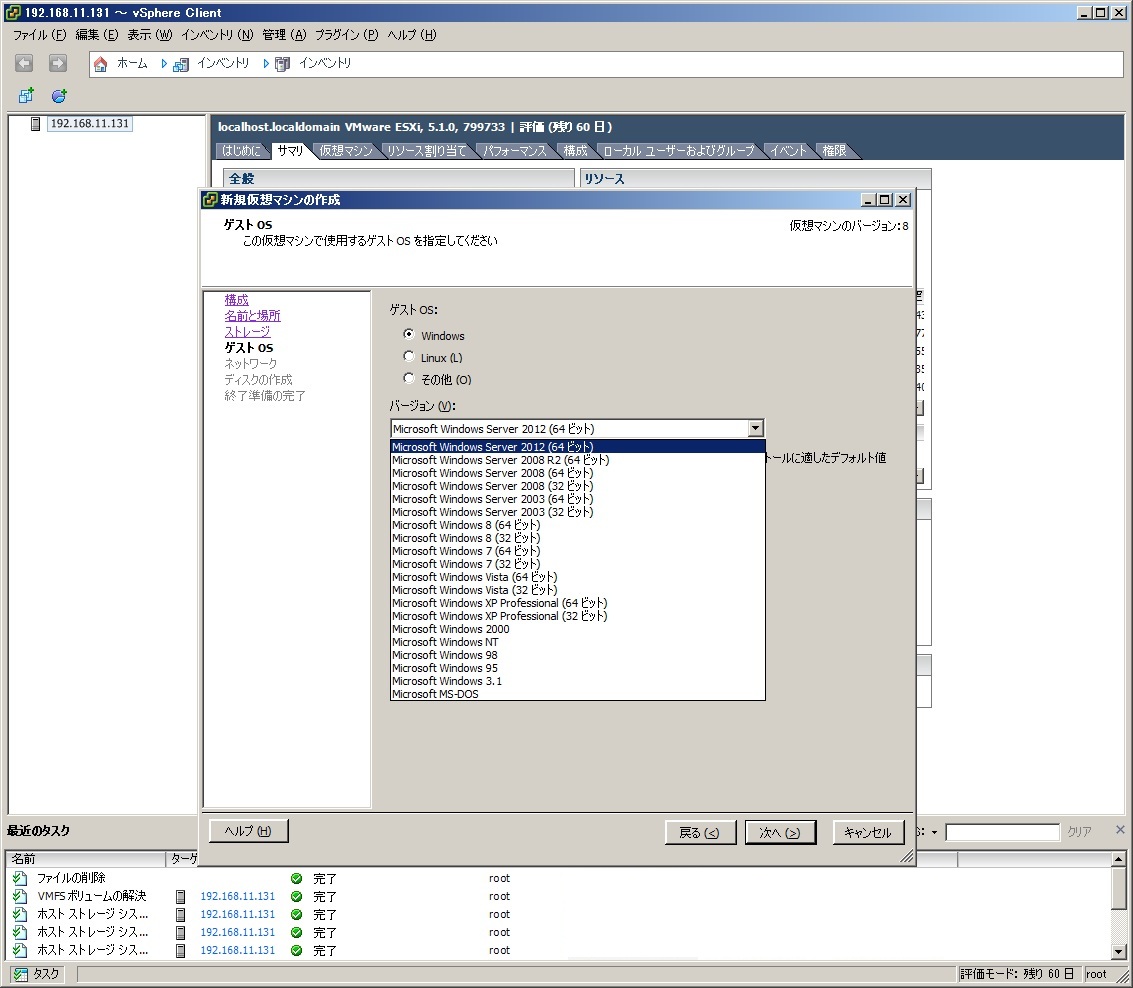
Task: Open the 表示 (W) menu
Action: coord(150,35)
